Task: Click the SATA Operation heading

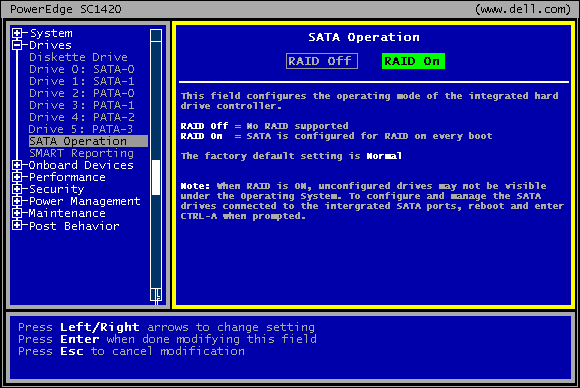Action: point(364,37)
